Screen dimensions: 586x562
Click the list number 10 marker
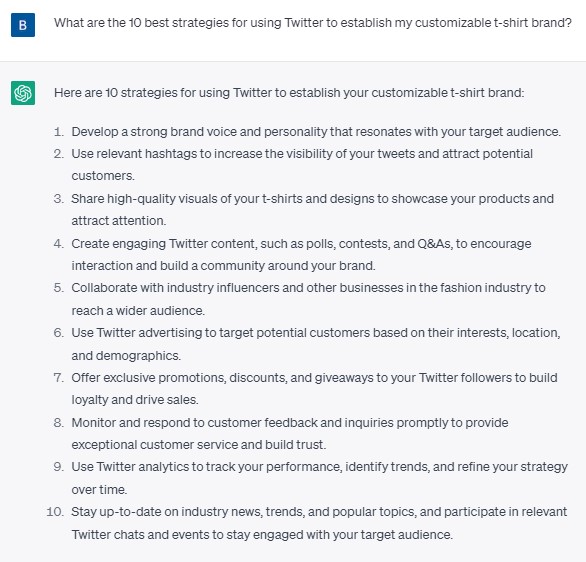(x=55, y=512)
